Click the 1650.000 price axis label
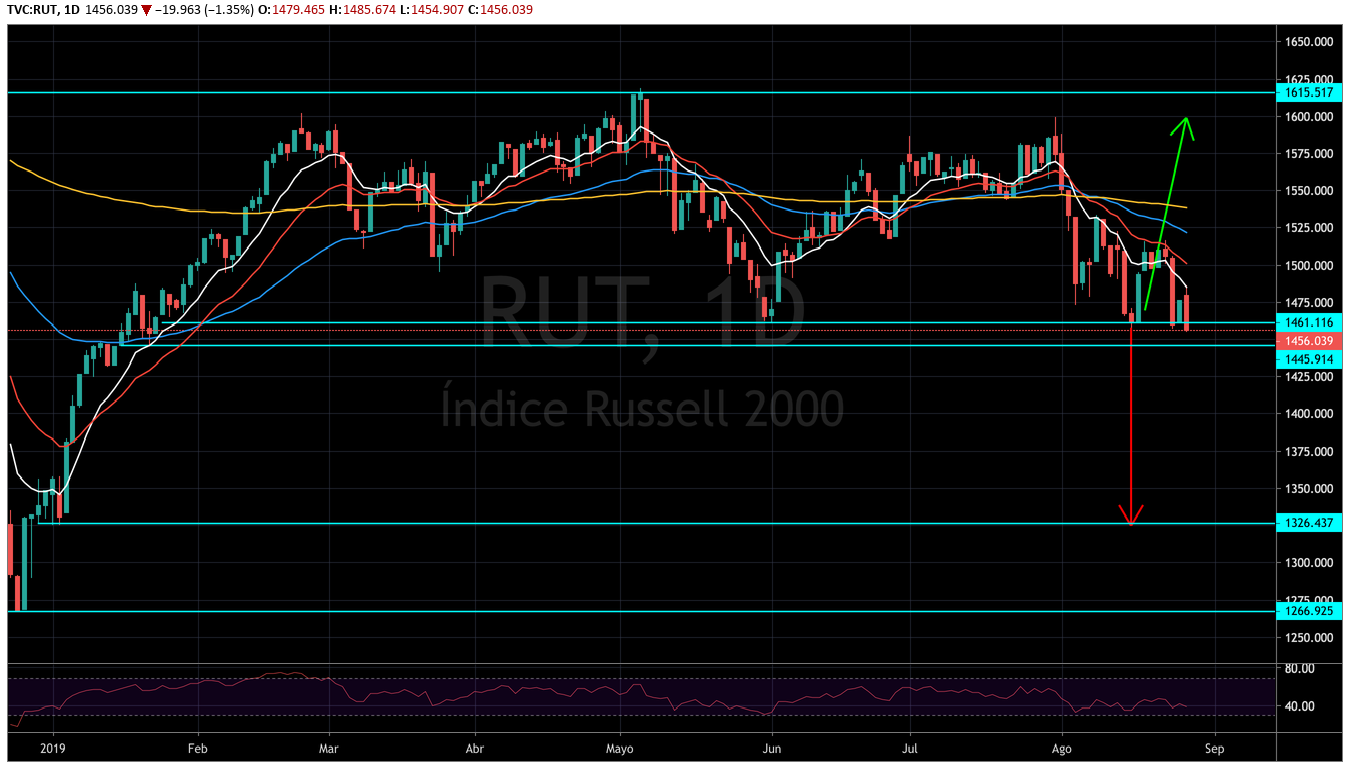 [1310, 42]
